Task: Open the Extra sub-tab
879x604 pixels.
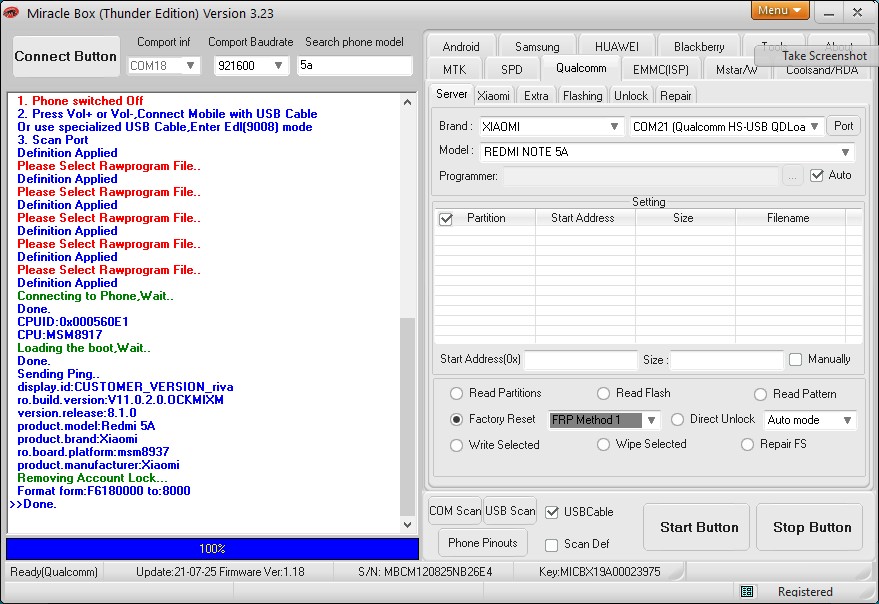Action: (536, 96)
